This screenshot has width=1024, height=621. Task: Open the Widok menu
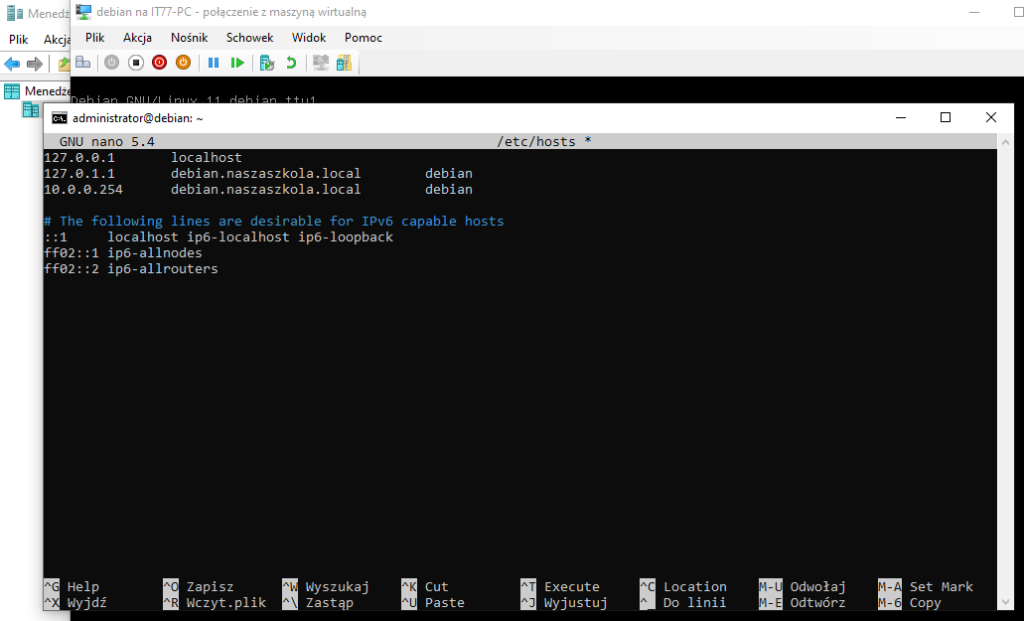[x=309, y=37]
